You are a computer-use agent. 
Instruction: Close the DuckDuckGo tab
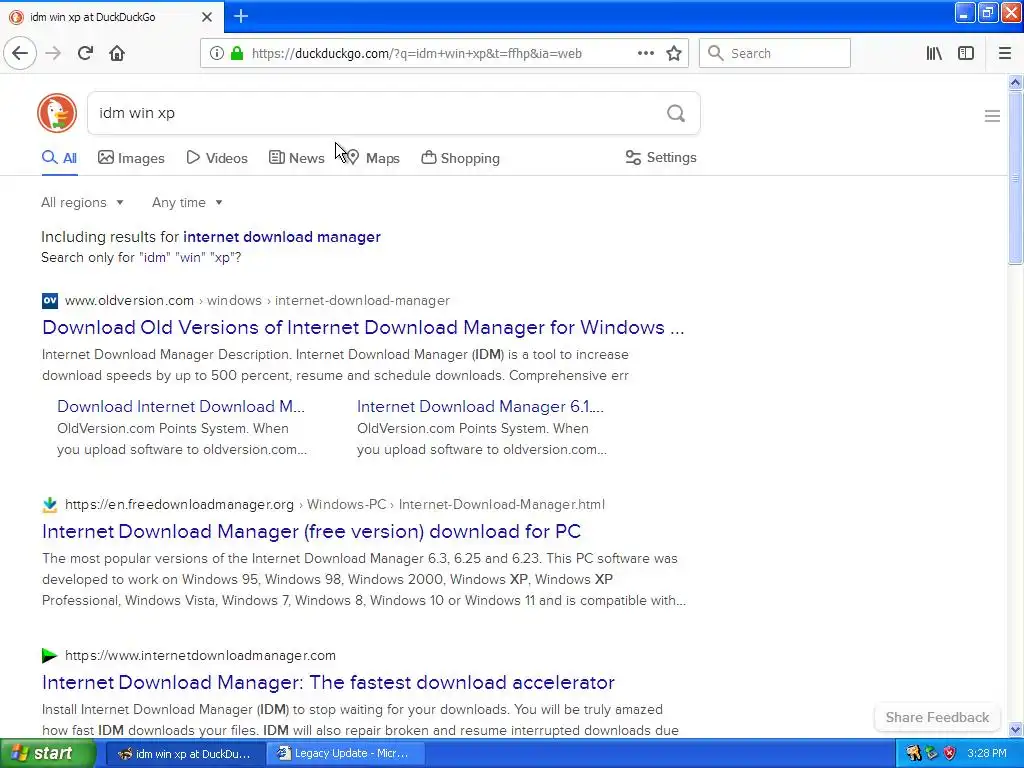[207, 17]
